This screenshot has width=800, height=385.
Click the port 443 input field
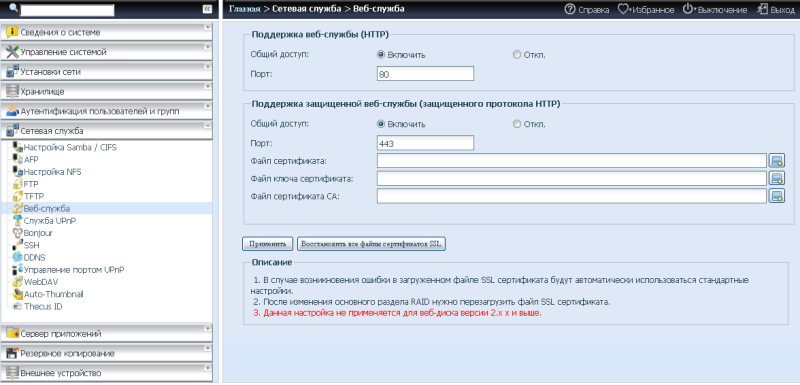pyautogui.click(x=426, y=143)
